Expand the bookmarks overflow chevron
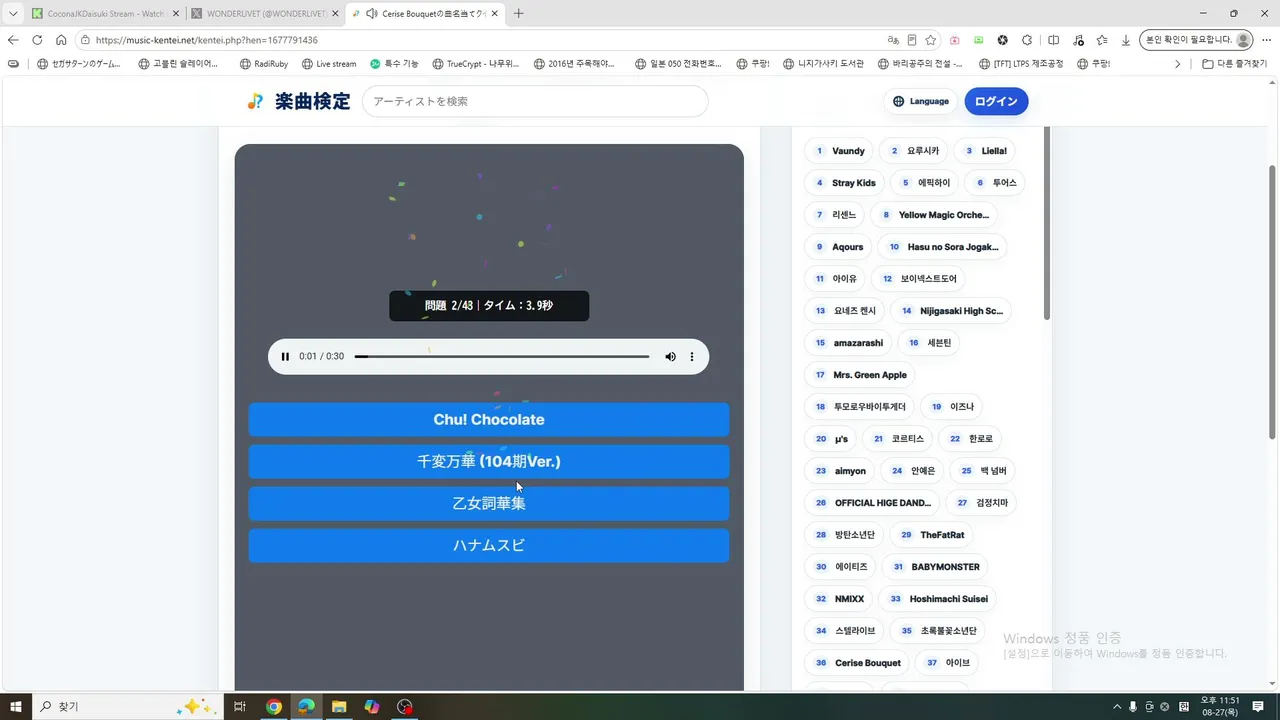The image size is (1280, 720). pyautogui.click(x=1177, y=64)
